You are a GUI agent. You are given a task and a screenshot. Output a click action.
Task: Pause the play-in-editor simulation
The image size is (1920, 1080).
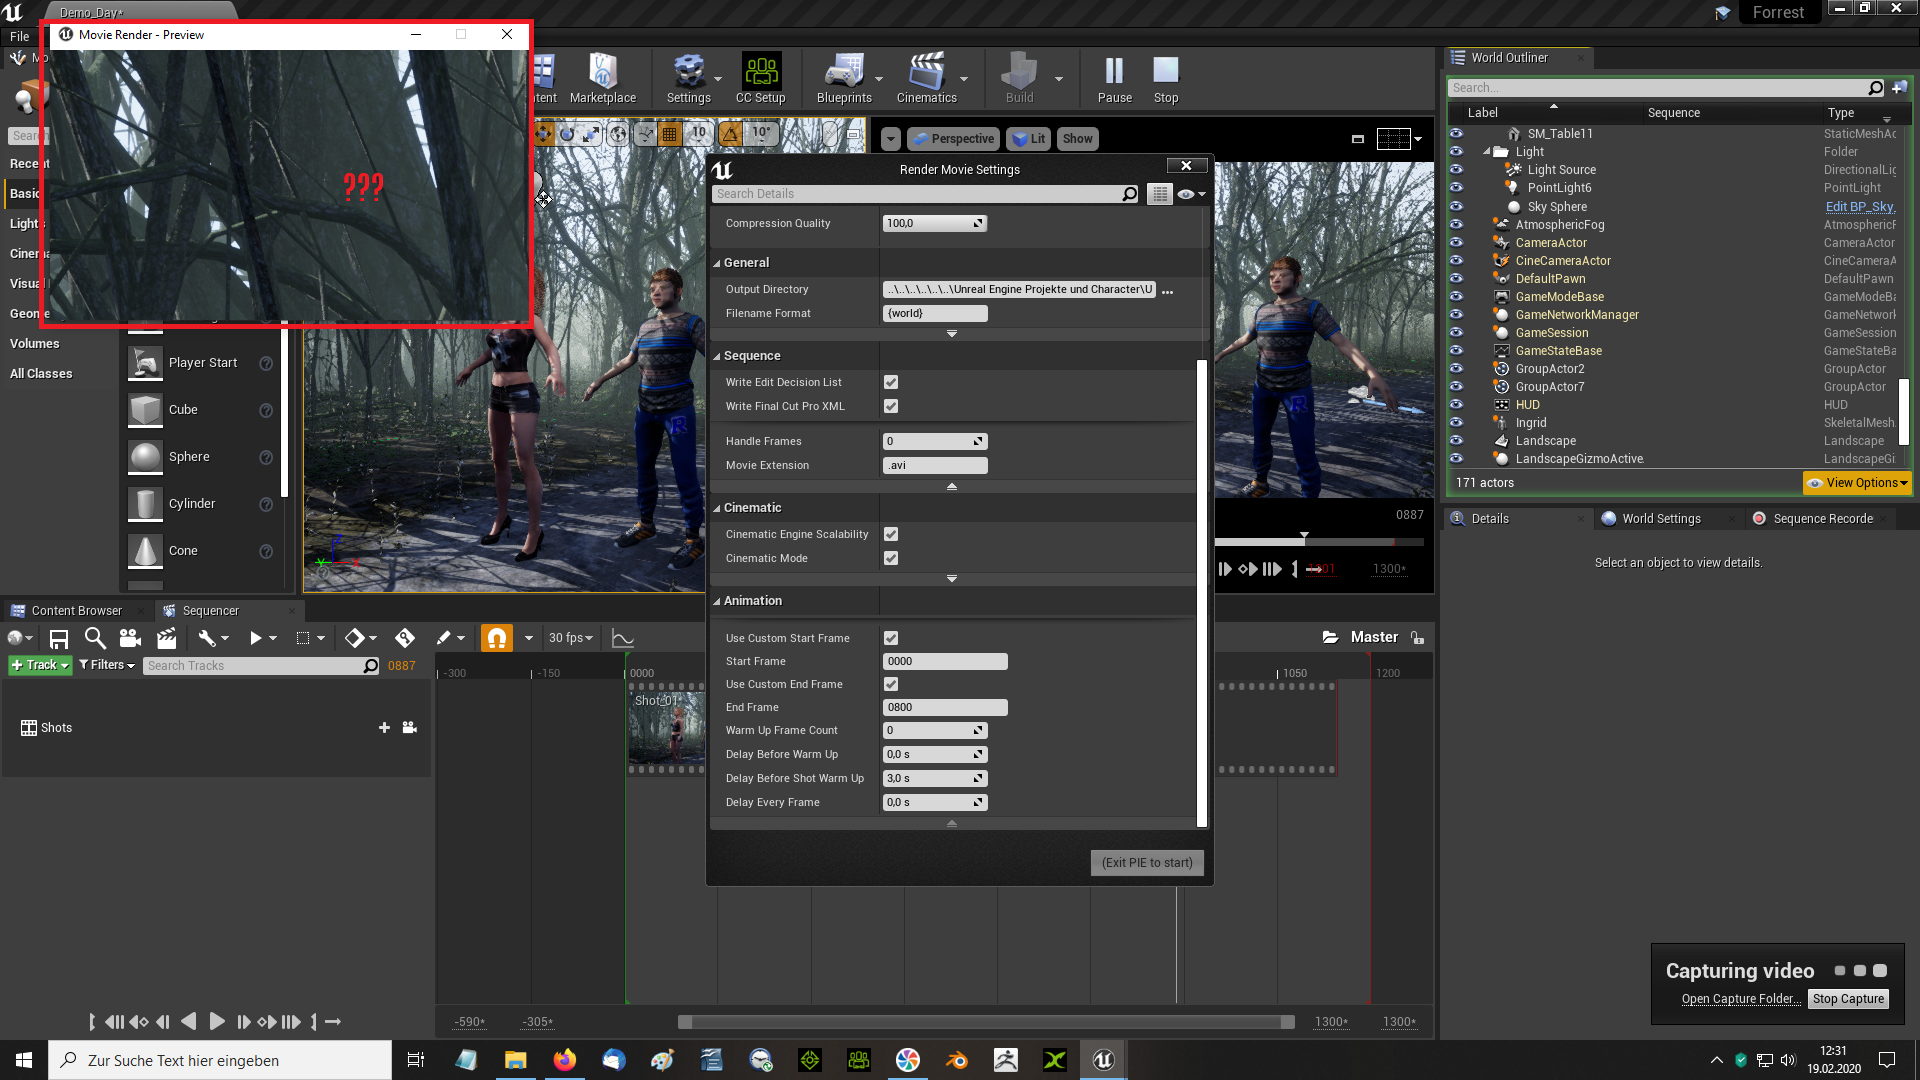click(x=1114, y=79)
